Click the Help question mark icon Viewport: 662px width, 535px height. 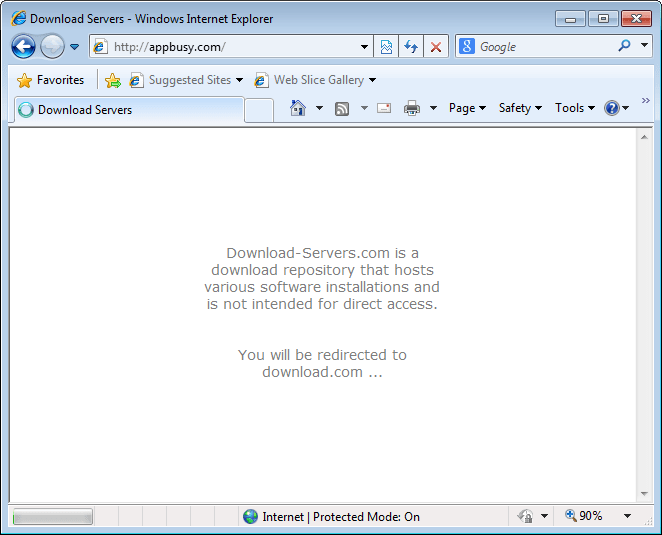612,108
